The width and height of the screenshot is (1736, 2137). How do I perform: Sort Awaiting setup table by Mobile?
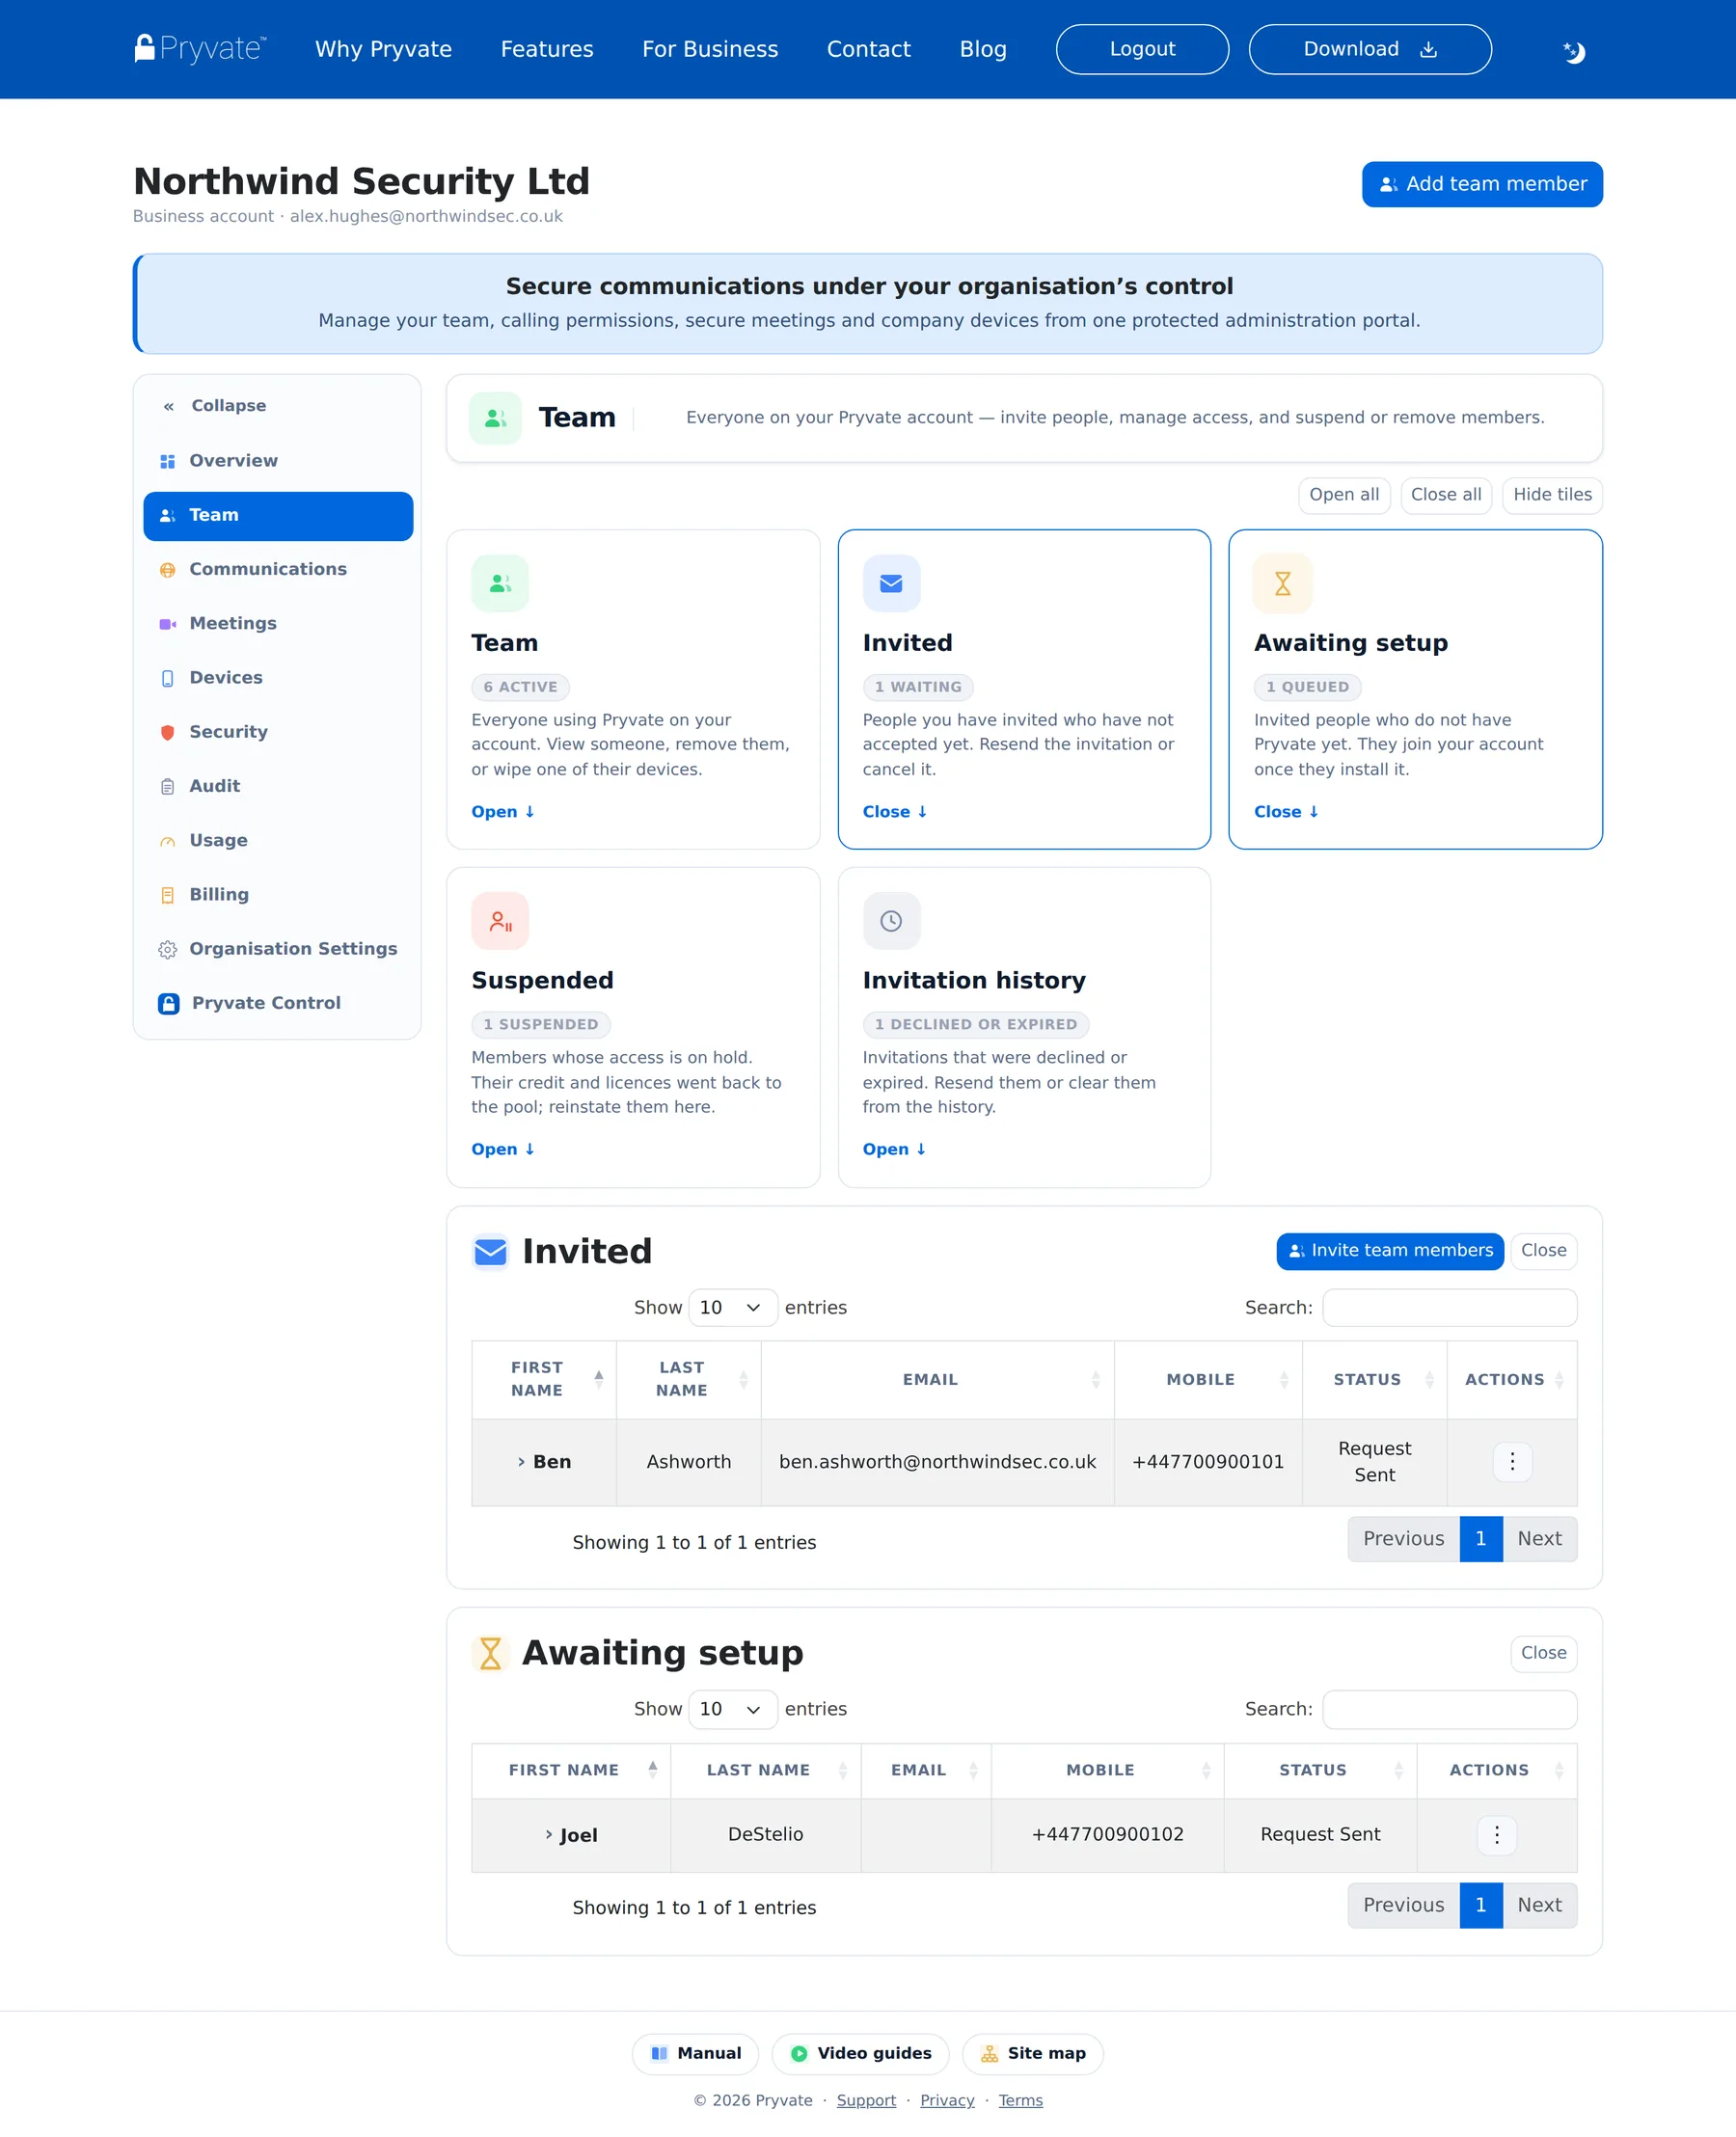tap(1107, 1770)
